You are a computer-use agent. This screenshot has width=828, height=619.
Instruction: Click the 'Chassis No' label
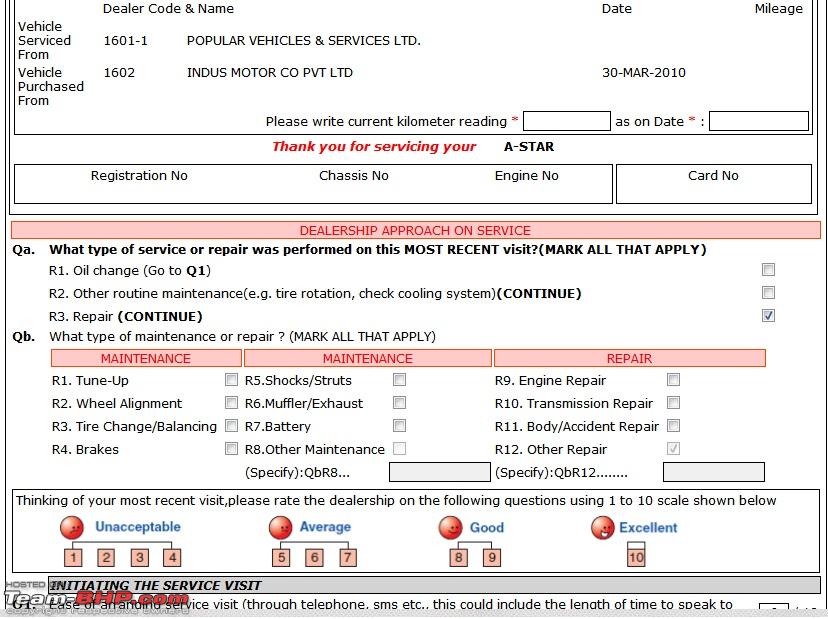(354, 176)
